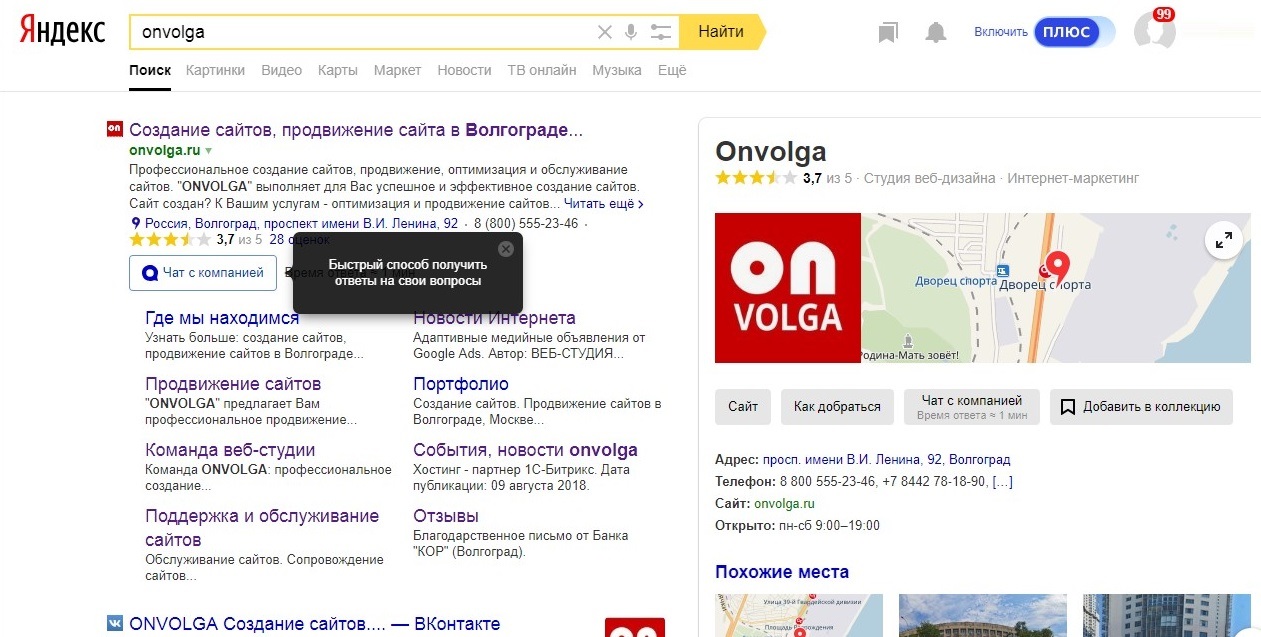This screenshot has width=1261, height=637.
Task: Activate voice search microphone icon
Action: (631, 32)
